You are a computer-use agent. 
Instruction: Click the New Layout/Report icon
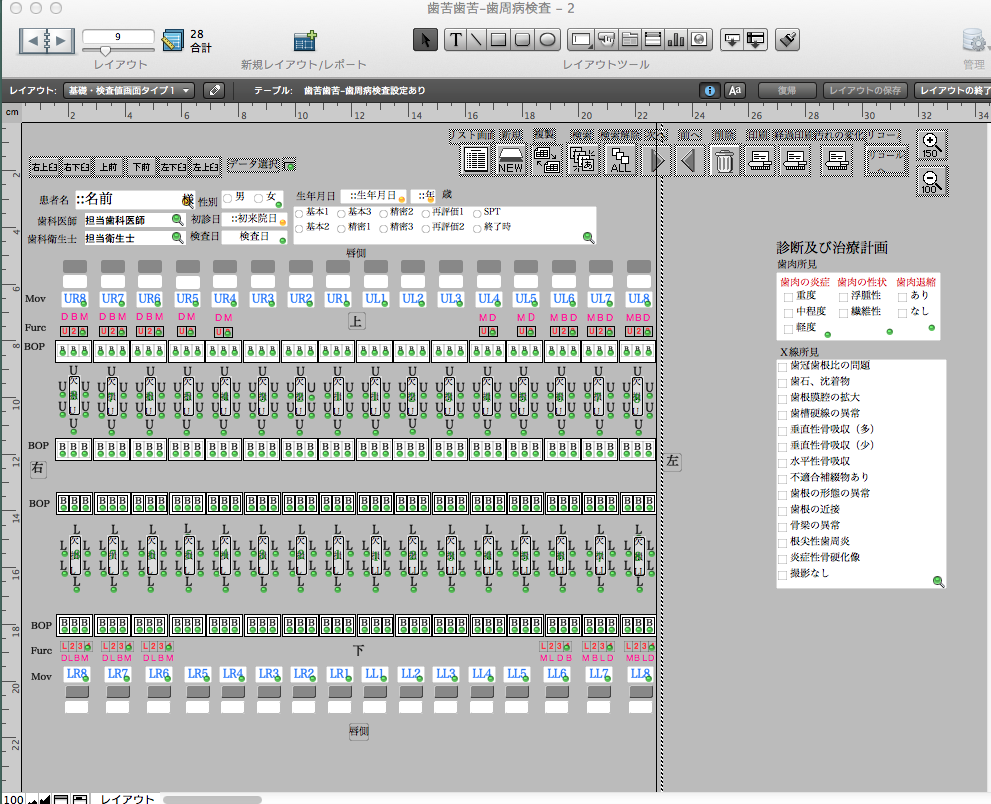pos(305,41)
